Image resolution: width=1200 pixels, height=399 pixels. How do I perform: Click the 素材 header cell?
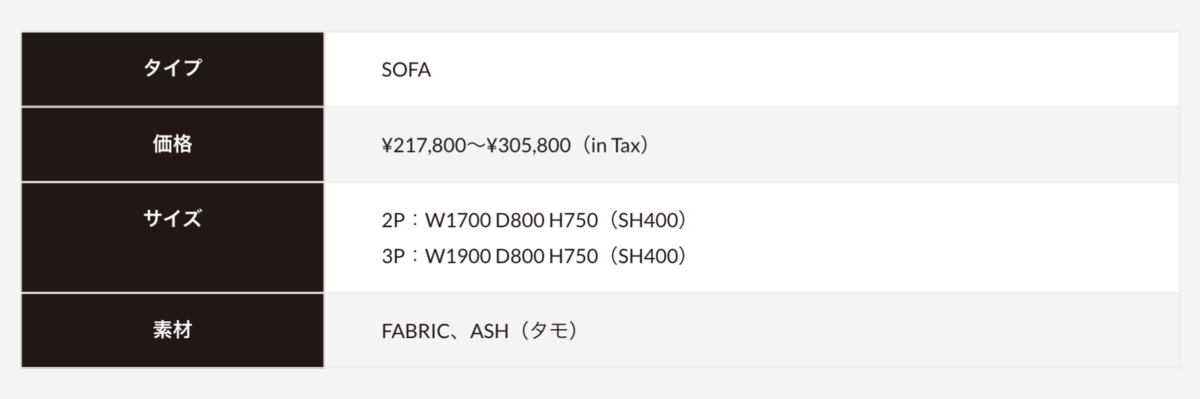[x=172, y=330]
